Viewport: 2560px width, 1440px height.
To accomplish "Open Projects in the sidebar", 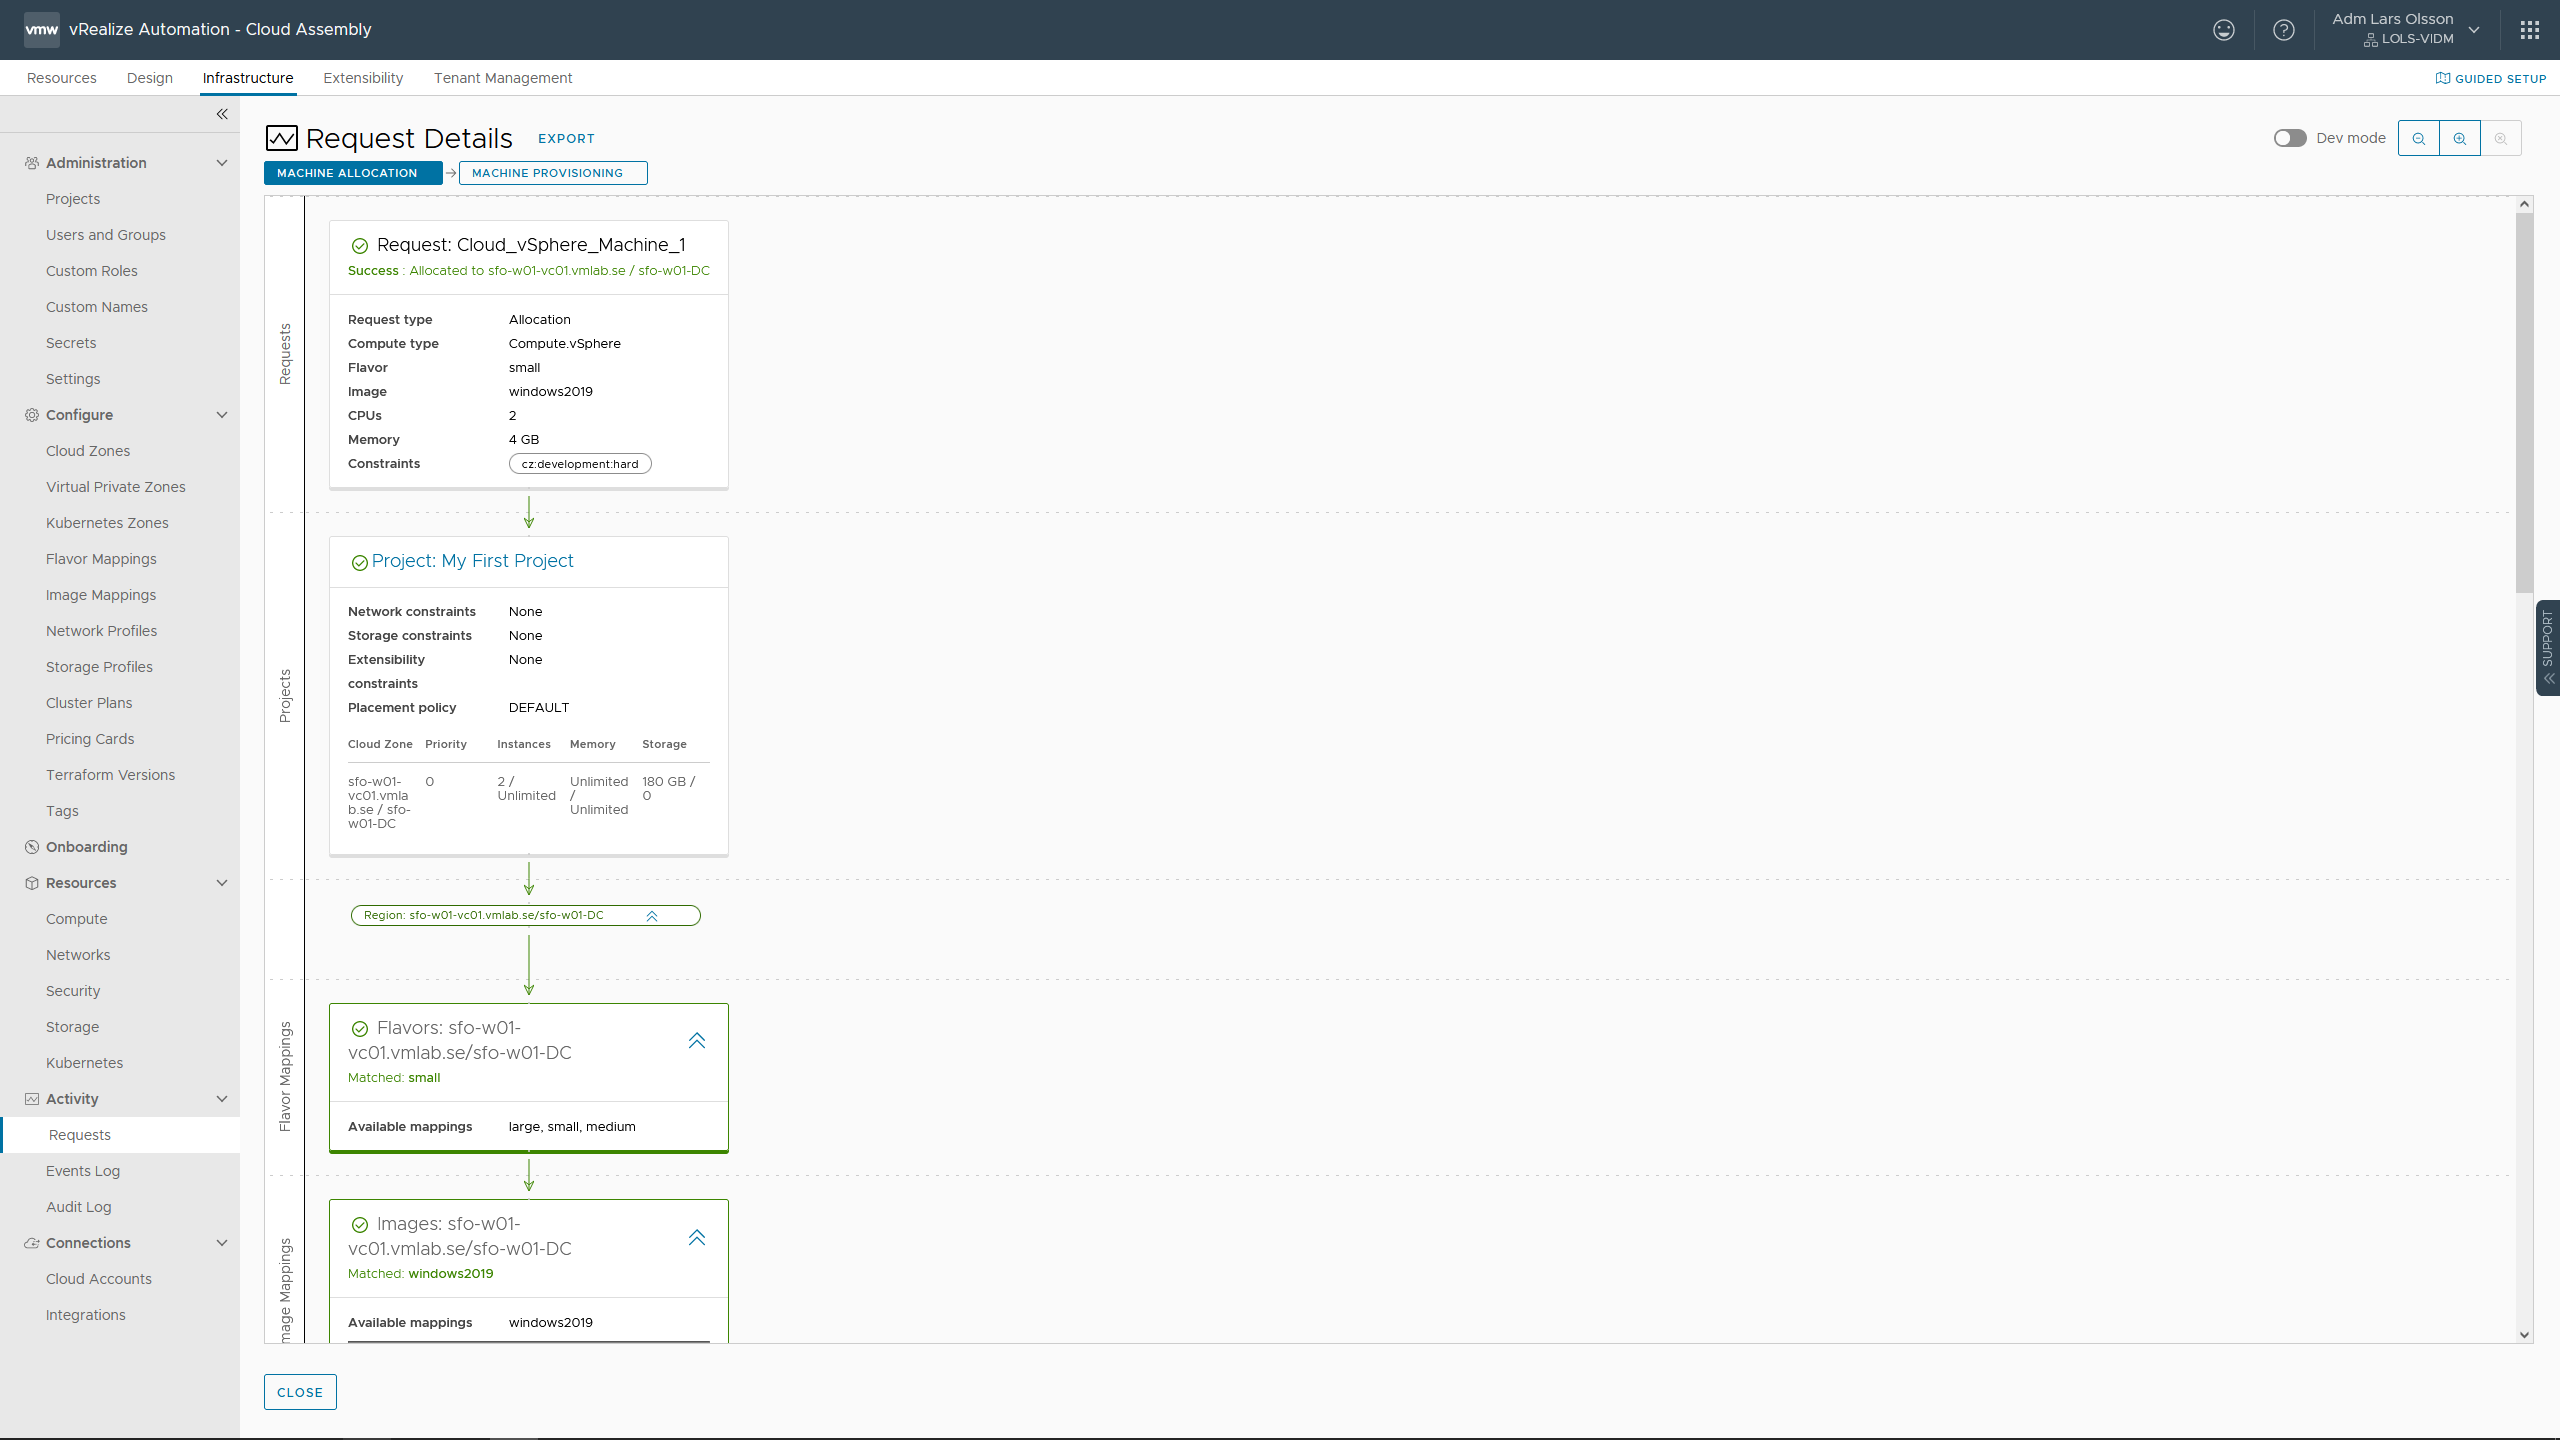I will click(x=73, y=199).
